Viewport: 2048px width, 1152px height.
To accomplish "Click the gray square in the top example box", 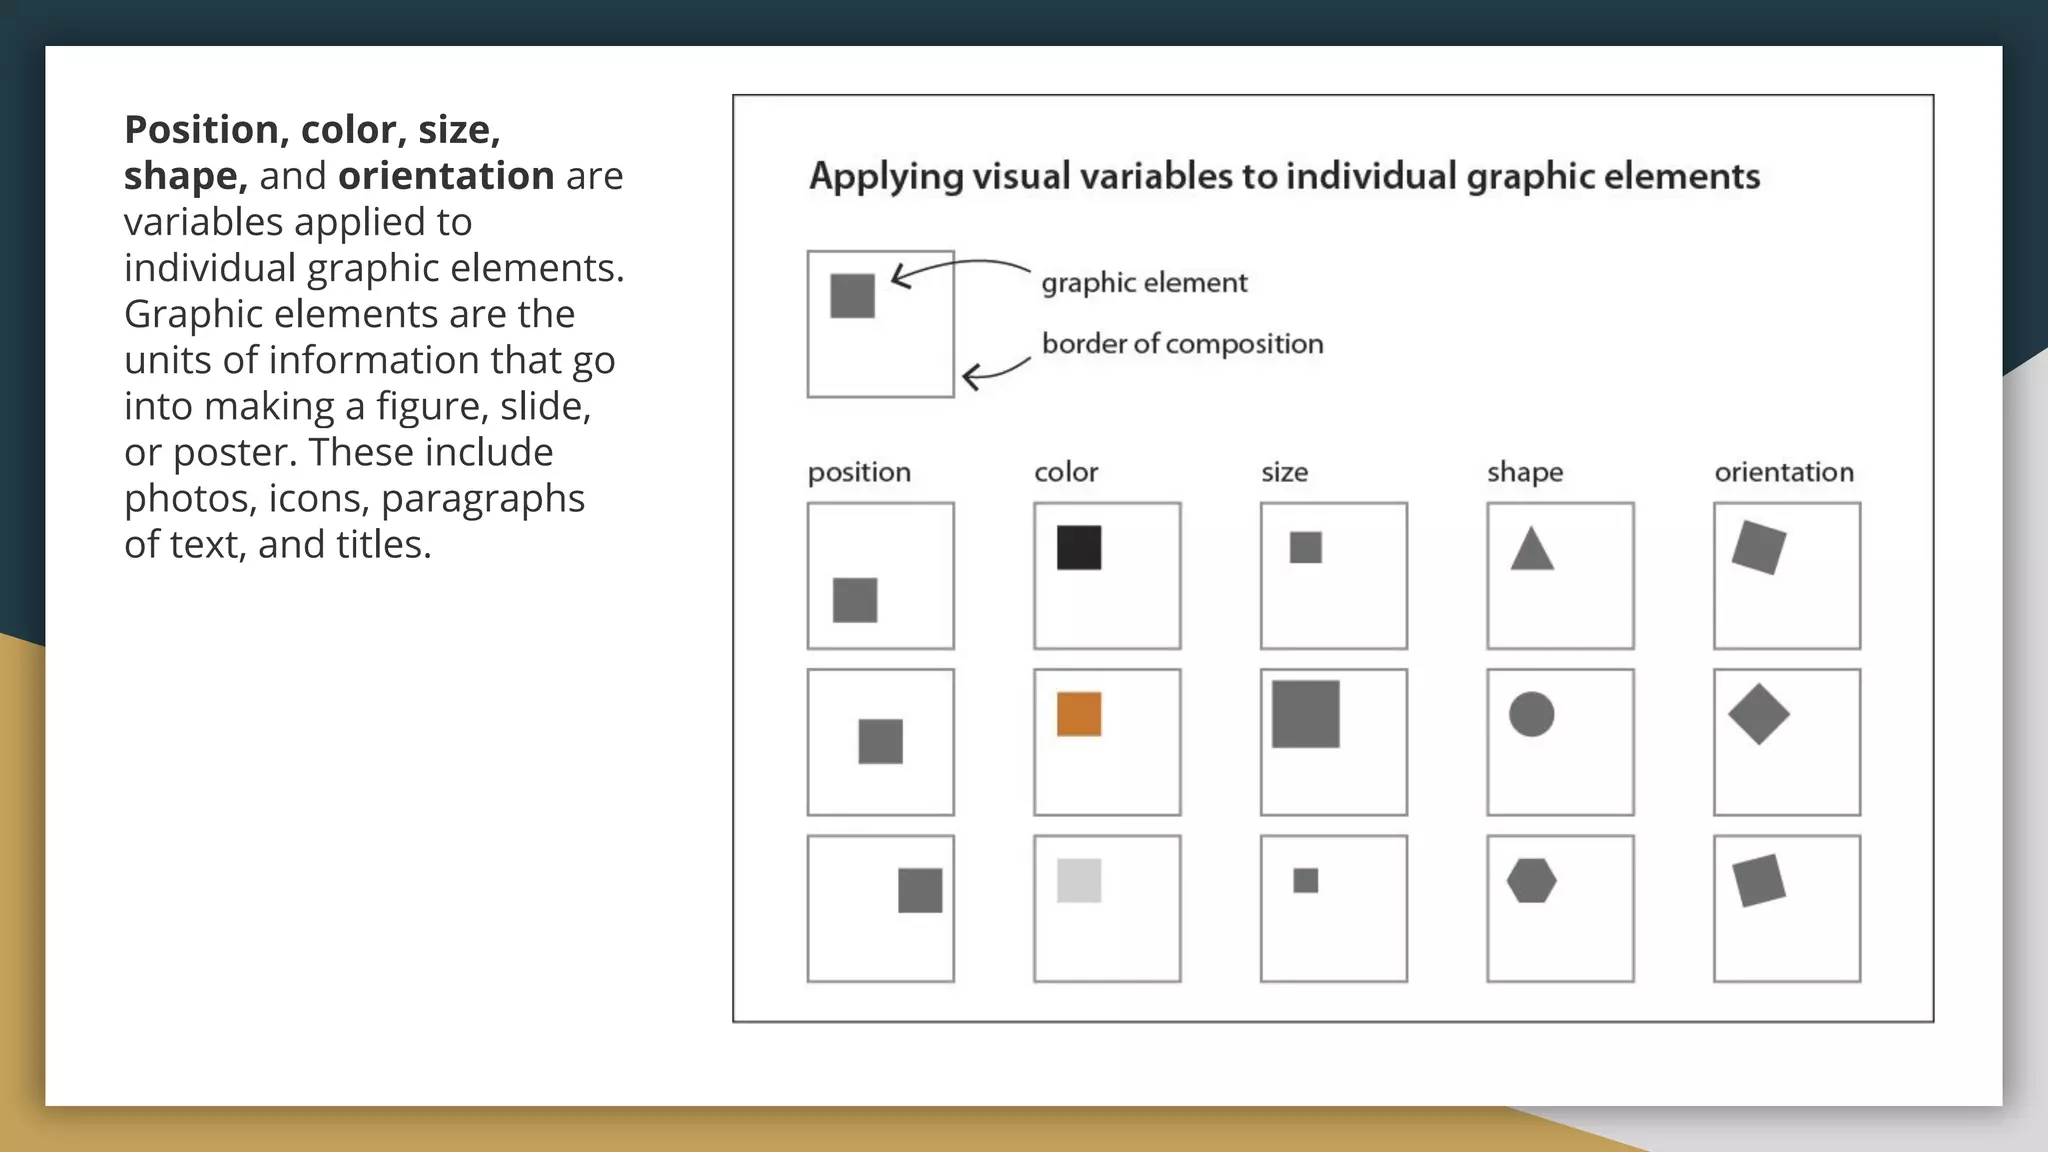I will click(x=852, y=296).
